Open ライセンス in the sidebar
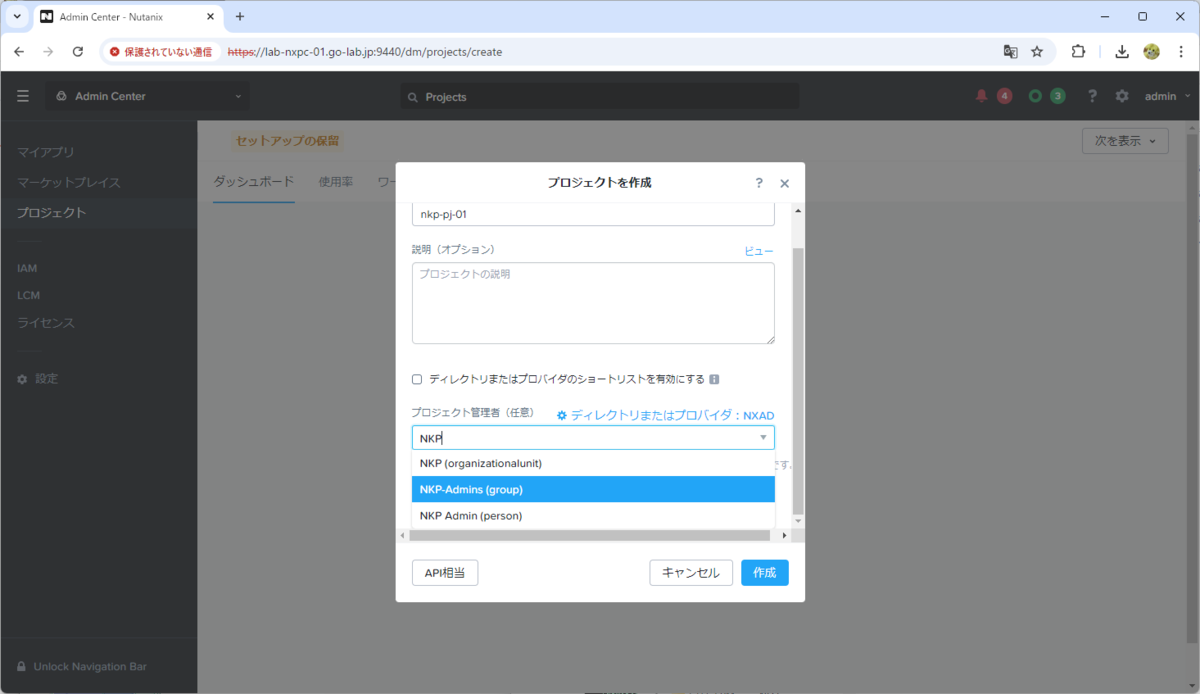The width and height of the screenshot is (1200, 694). tap(46, 323)
